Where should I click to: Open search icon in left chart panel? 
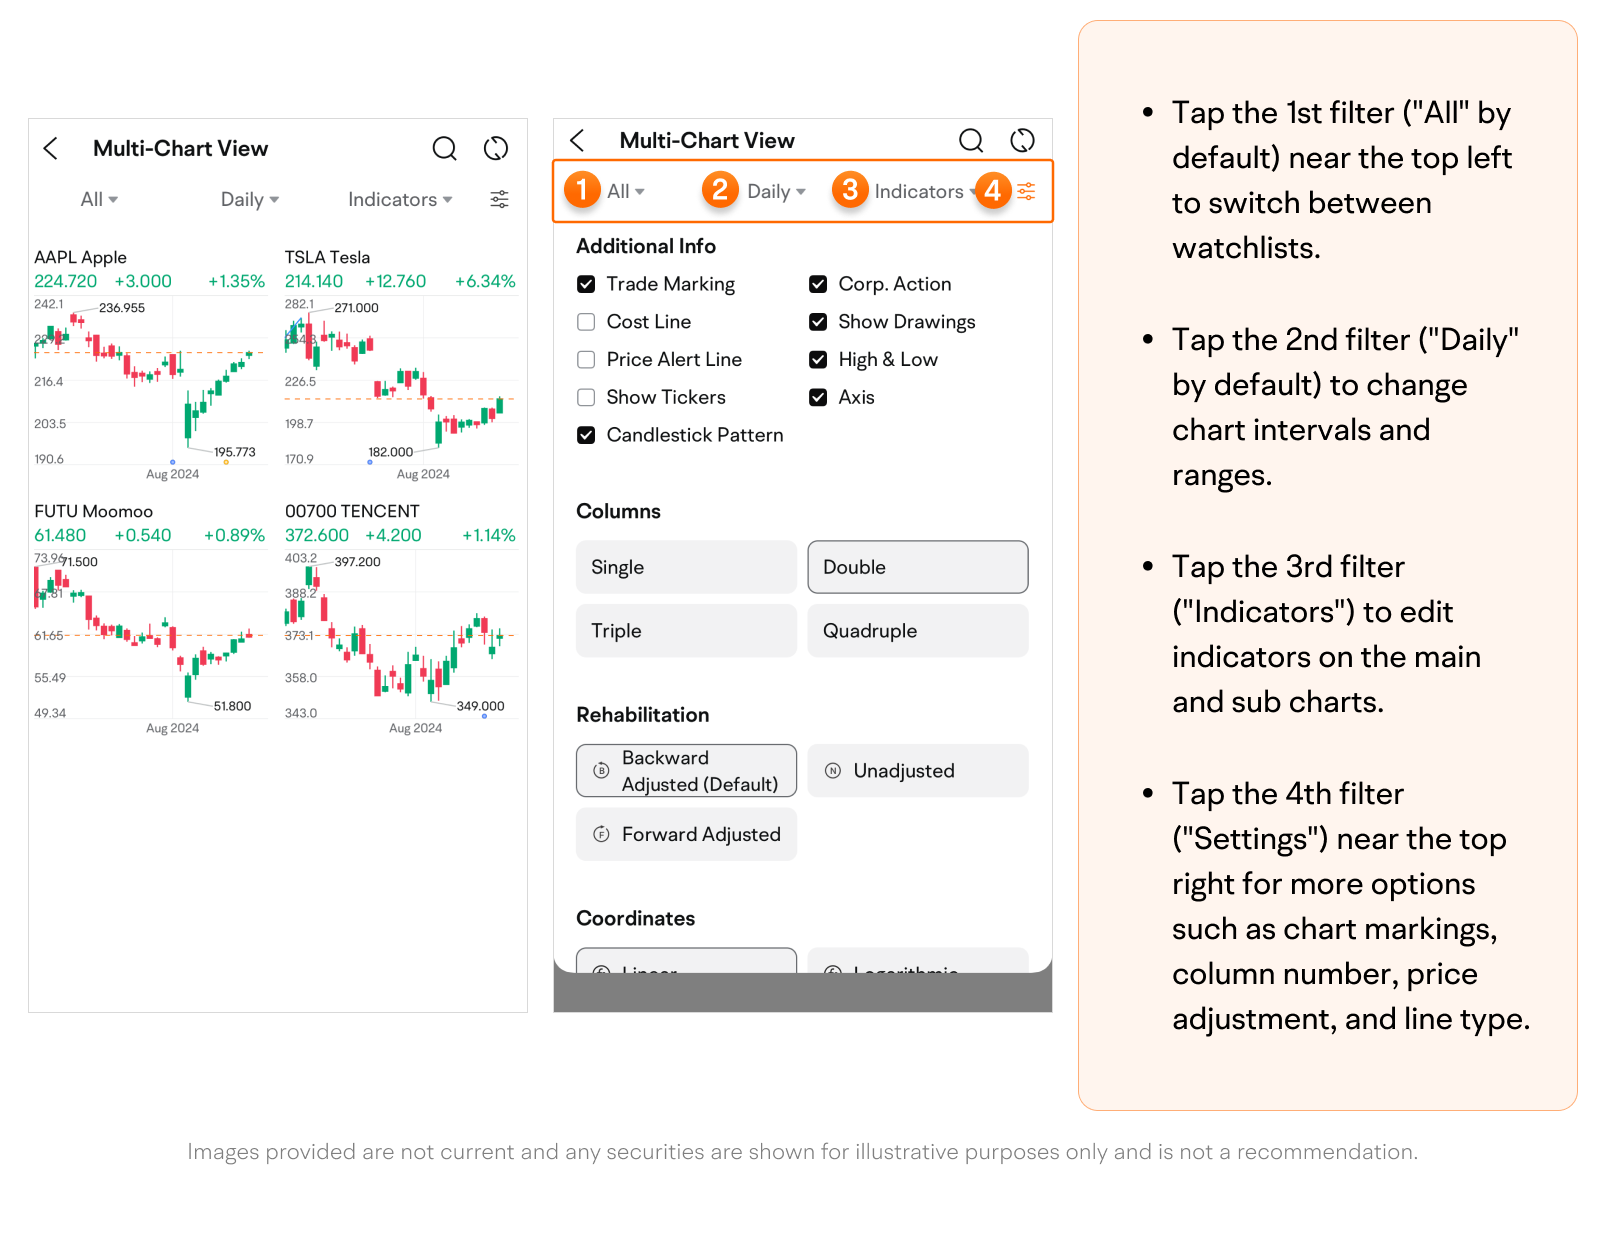click(444, 149)
